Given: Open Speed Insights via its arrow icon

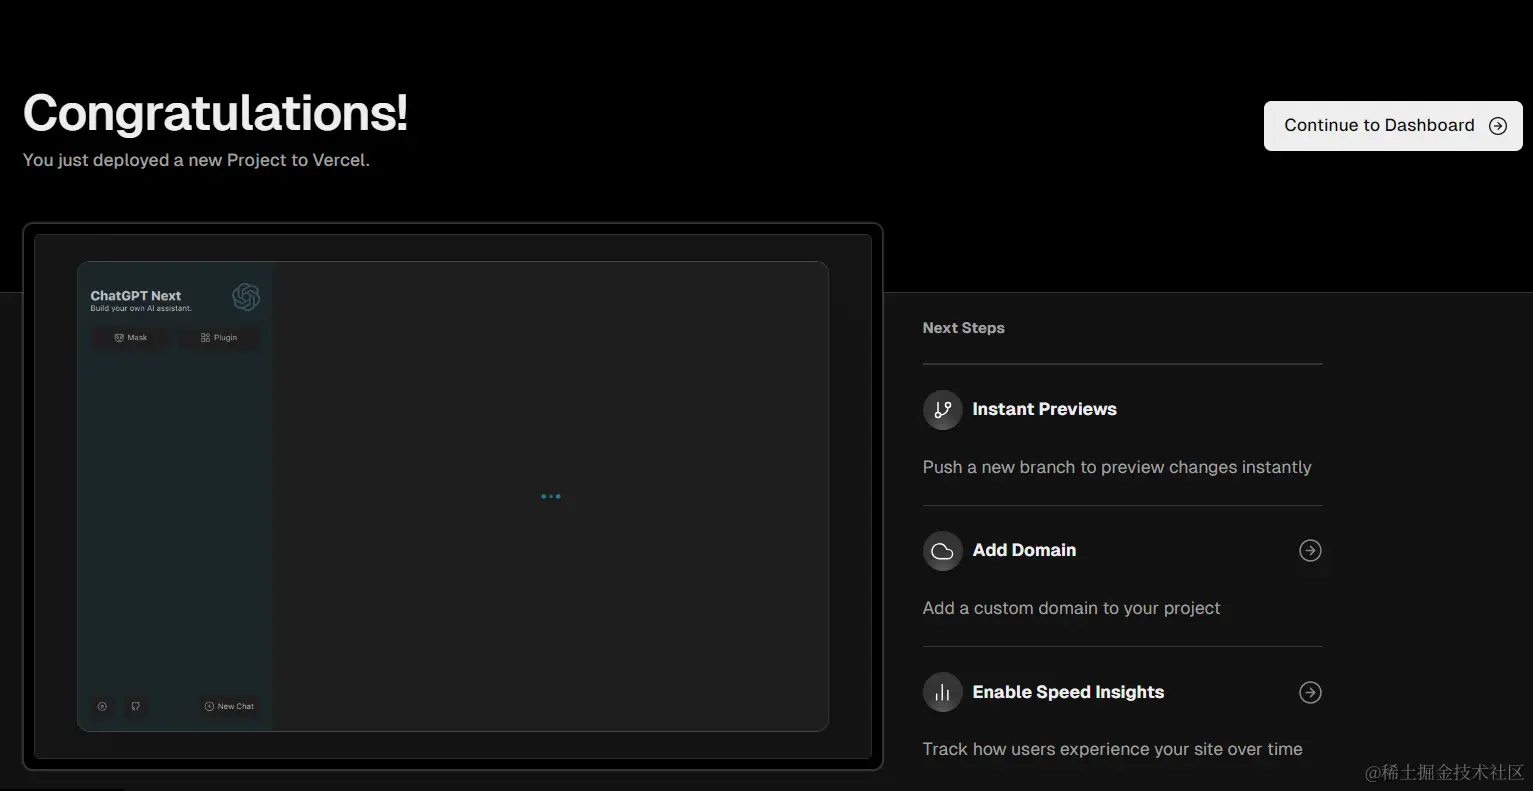Looking at the screenshot, I should [1310, 692].
